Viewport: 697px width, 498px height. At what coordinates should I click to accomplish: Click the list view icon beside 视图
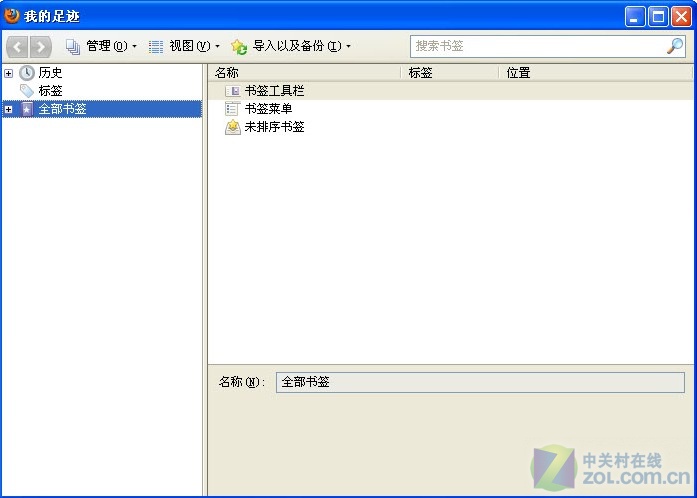156,46
